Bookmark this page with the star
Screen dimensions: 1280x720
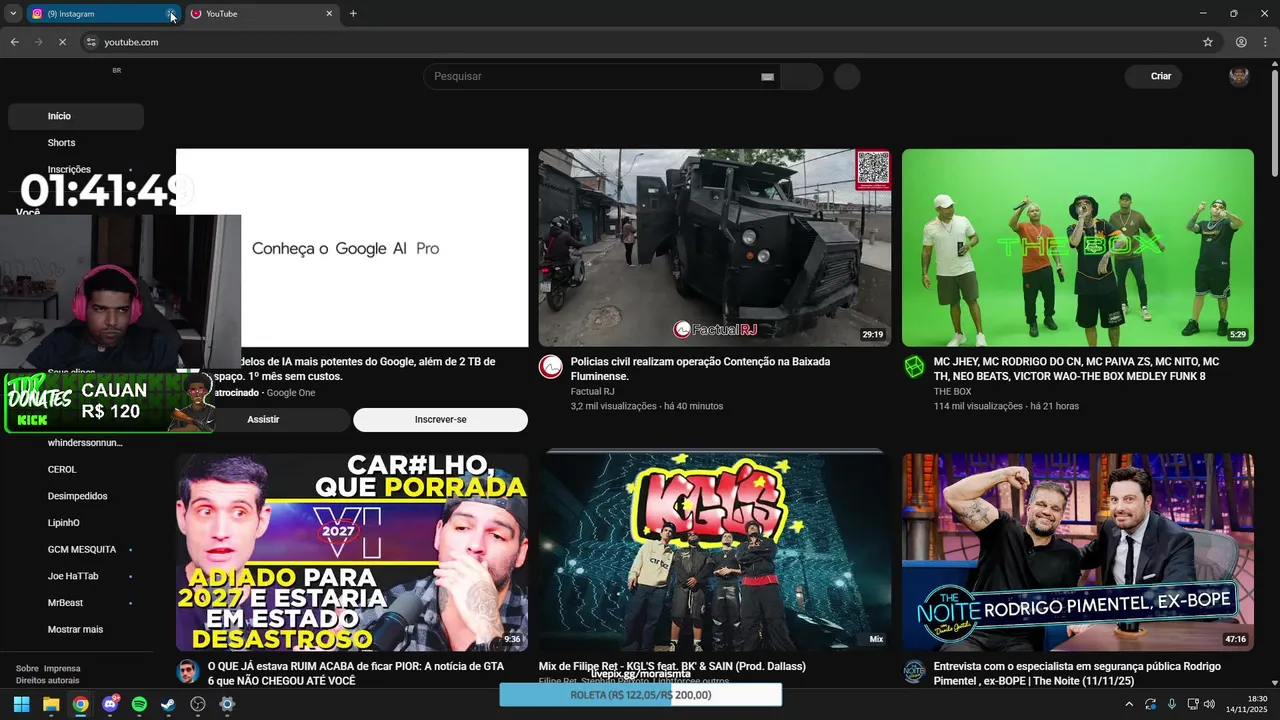[x=1208, y=42]
